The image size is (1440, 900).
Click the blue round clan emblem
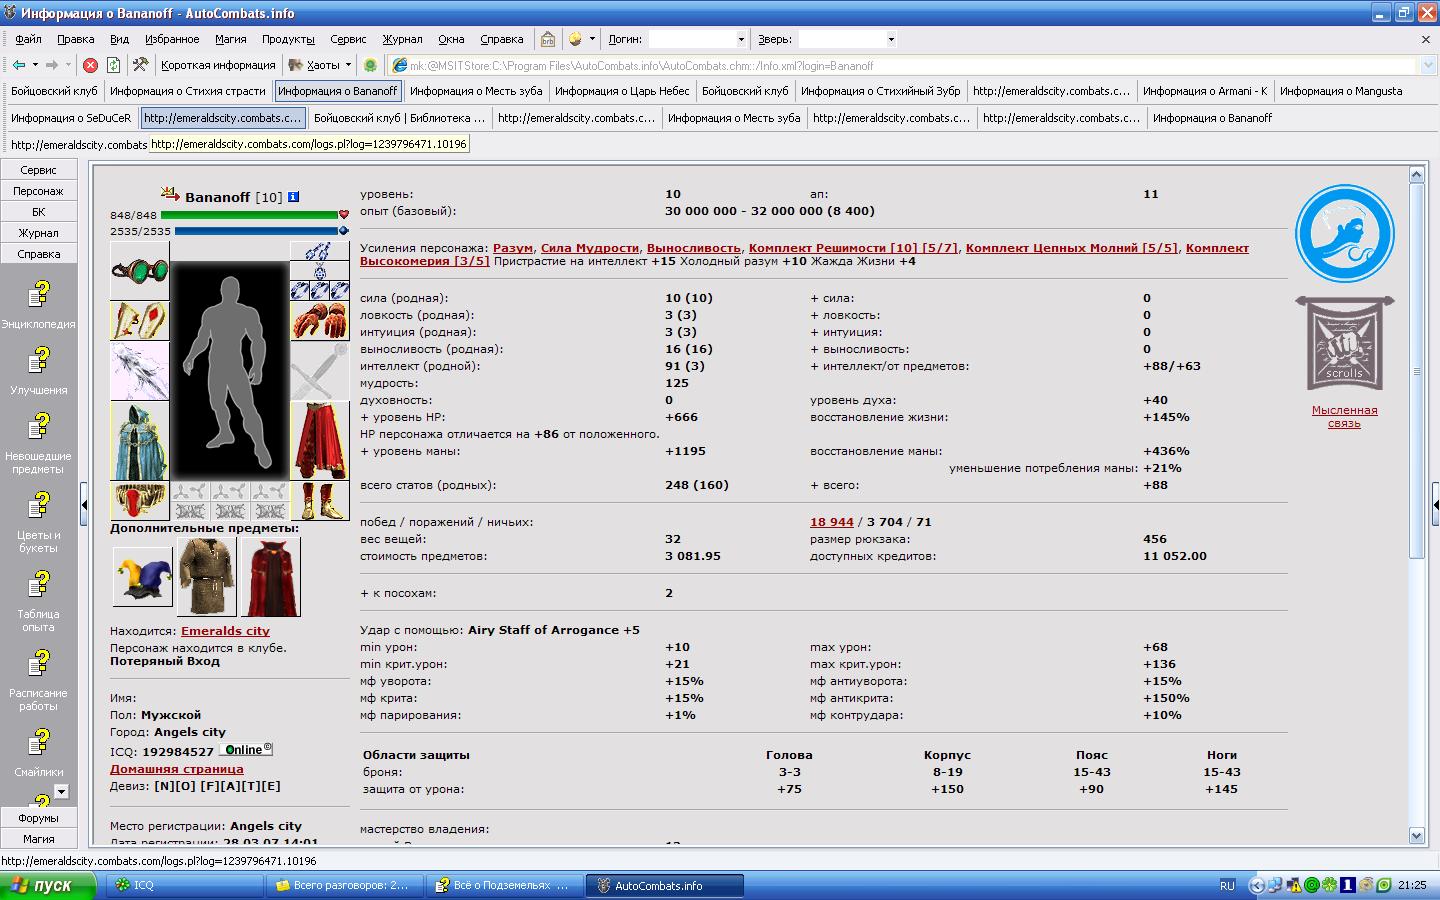tap(1345, 234)
